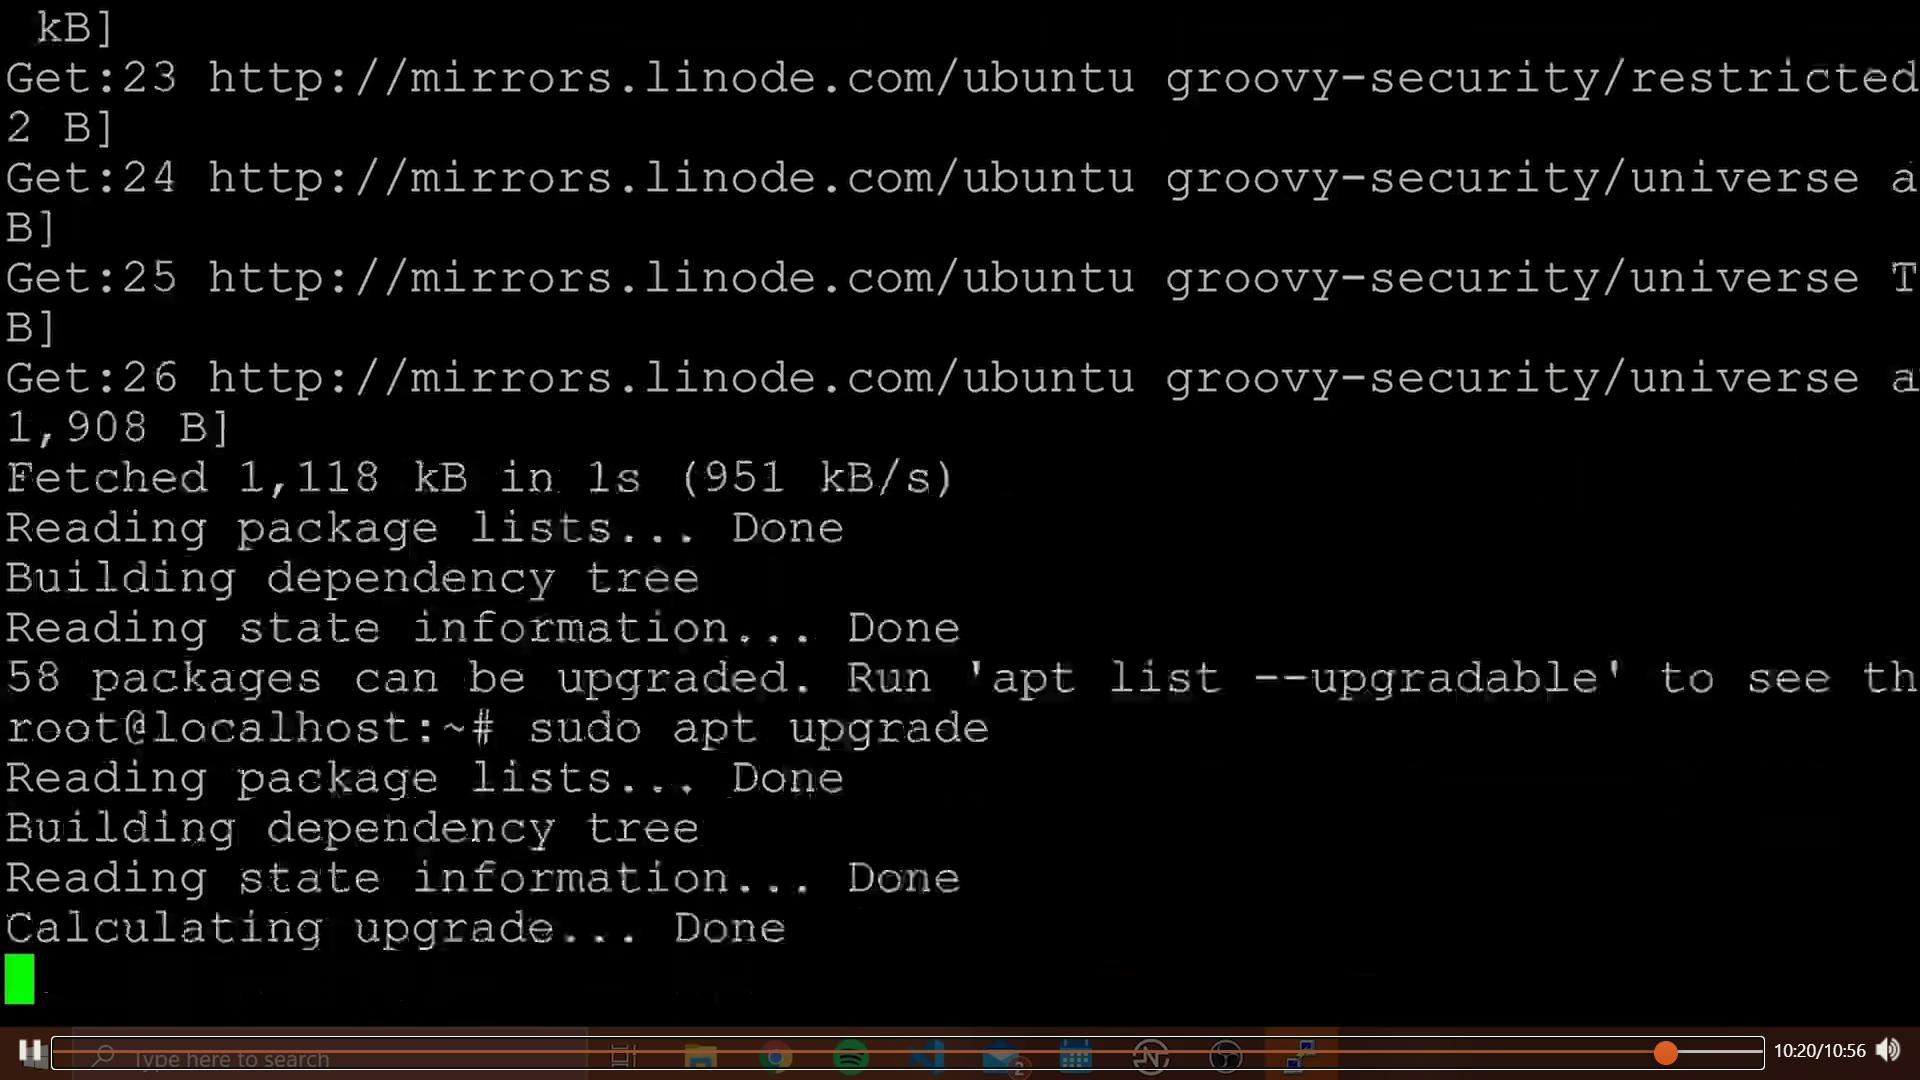
Task: Pause the video playback
Action: (30, 1052)
